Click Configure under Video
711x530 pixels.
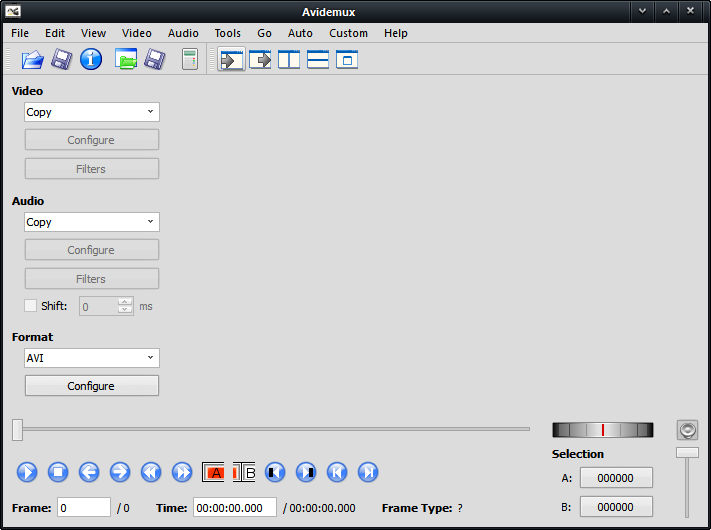pos(92,140)
